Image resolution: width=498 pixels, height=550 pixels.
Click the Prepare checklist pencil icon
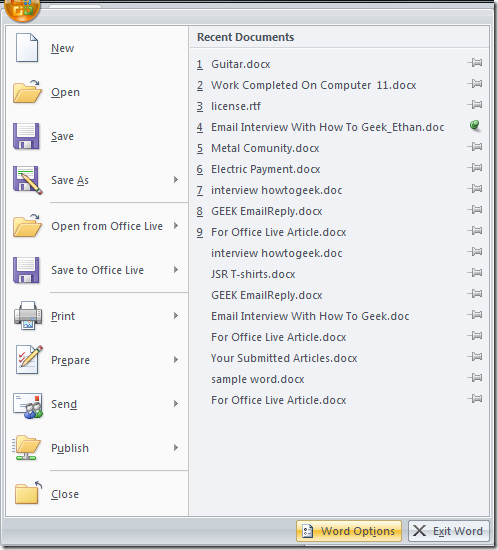point(29,360)
